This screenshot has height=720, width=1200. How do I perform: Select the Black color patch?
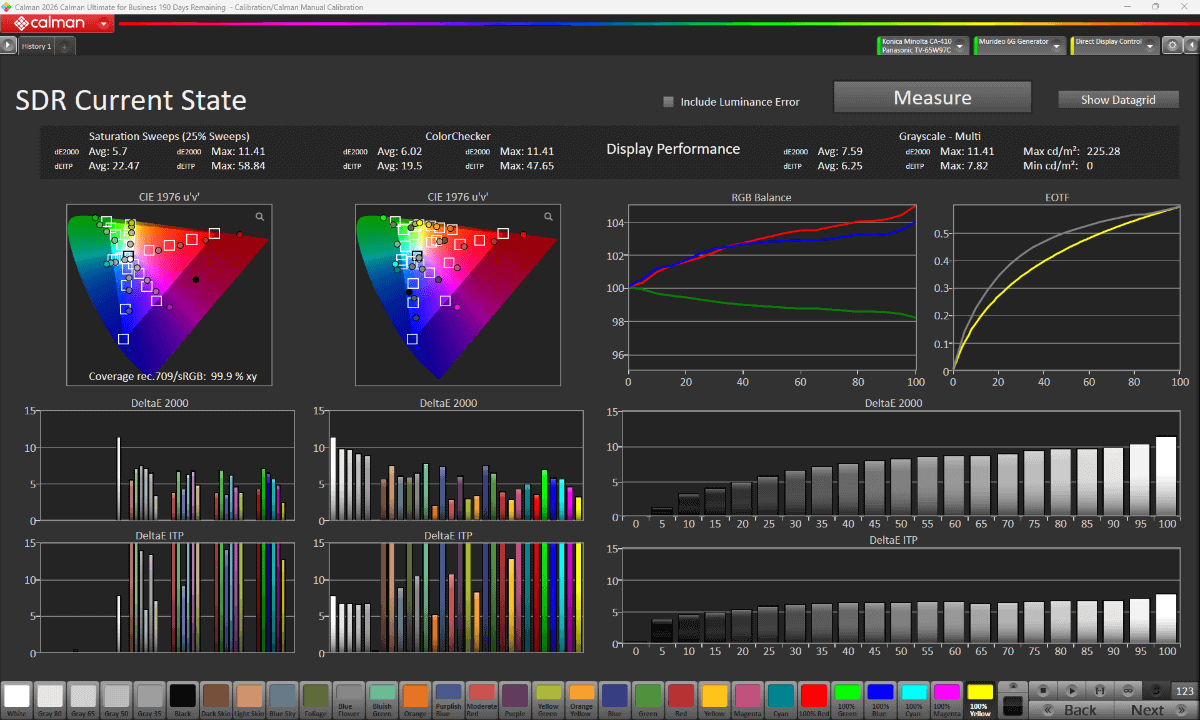point(182,698)
